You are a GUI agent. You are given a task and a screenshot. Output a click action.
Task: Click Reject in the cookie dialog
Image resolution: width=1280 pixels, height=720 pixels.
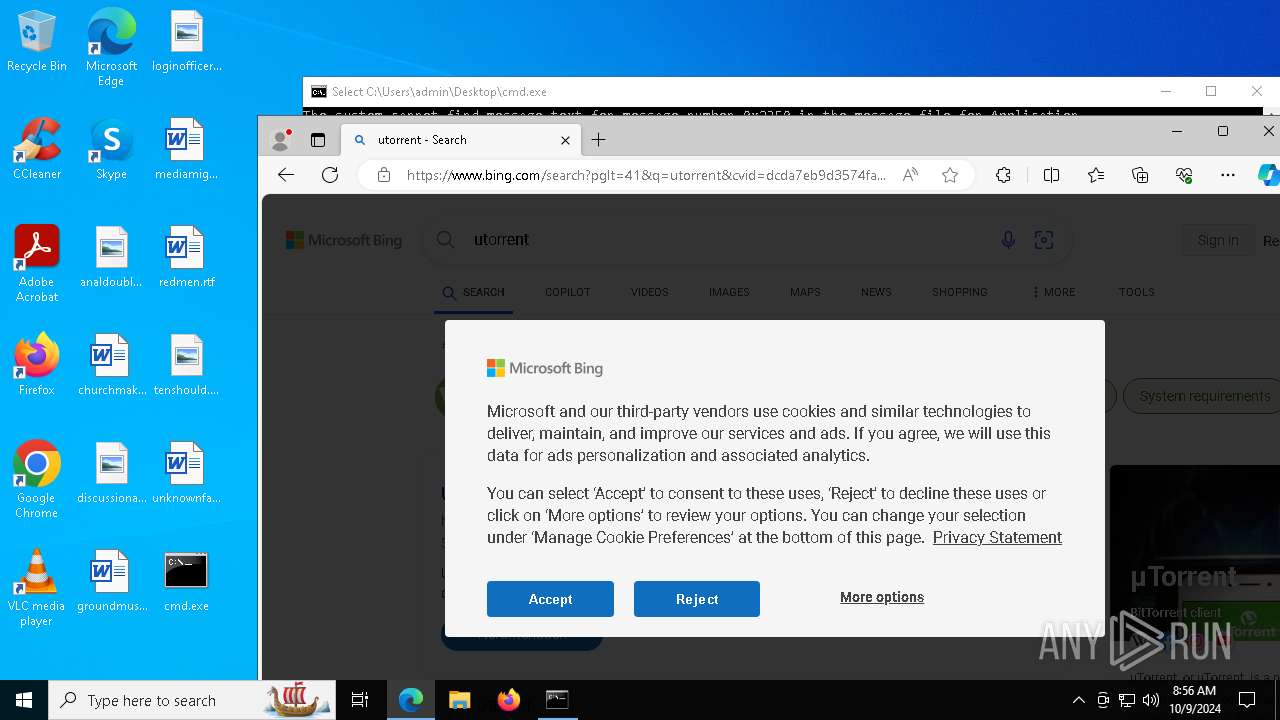[697, 599]
